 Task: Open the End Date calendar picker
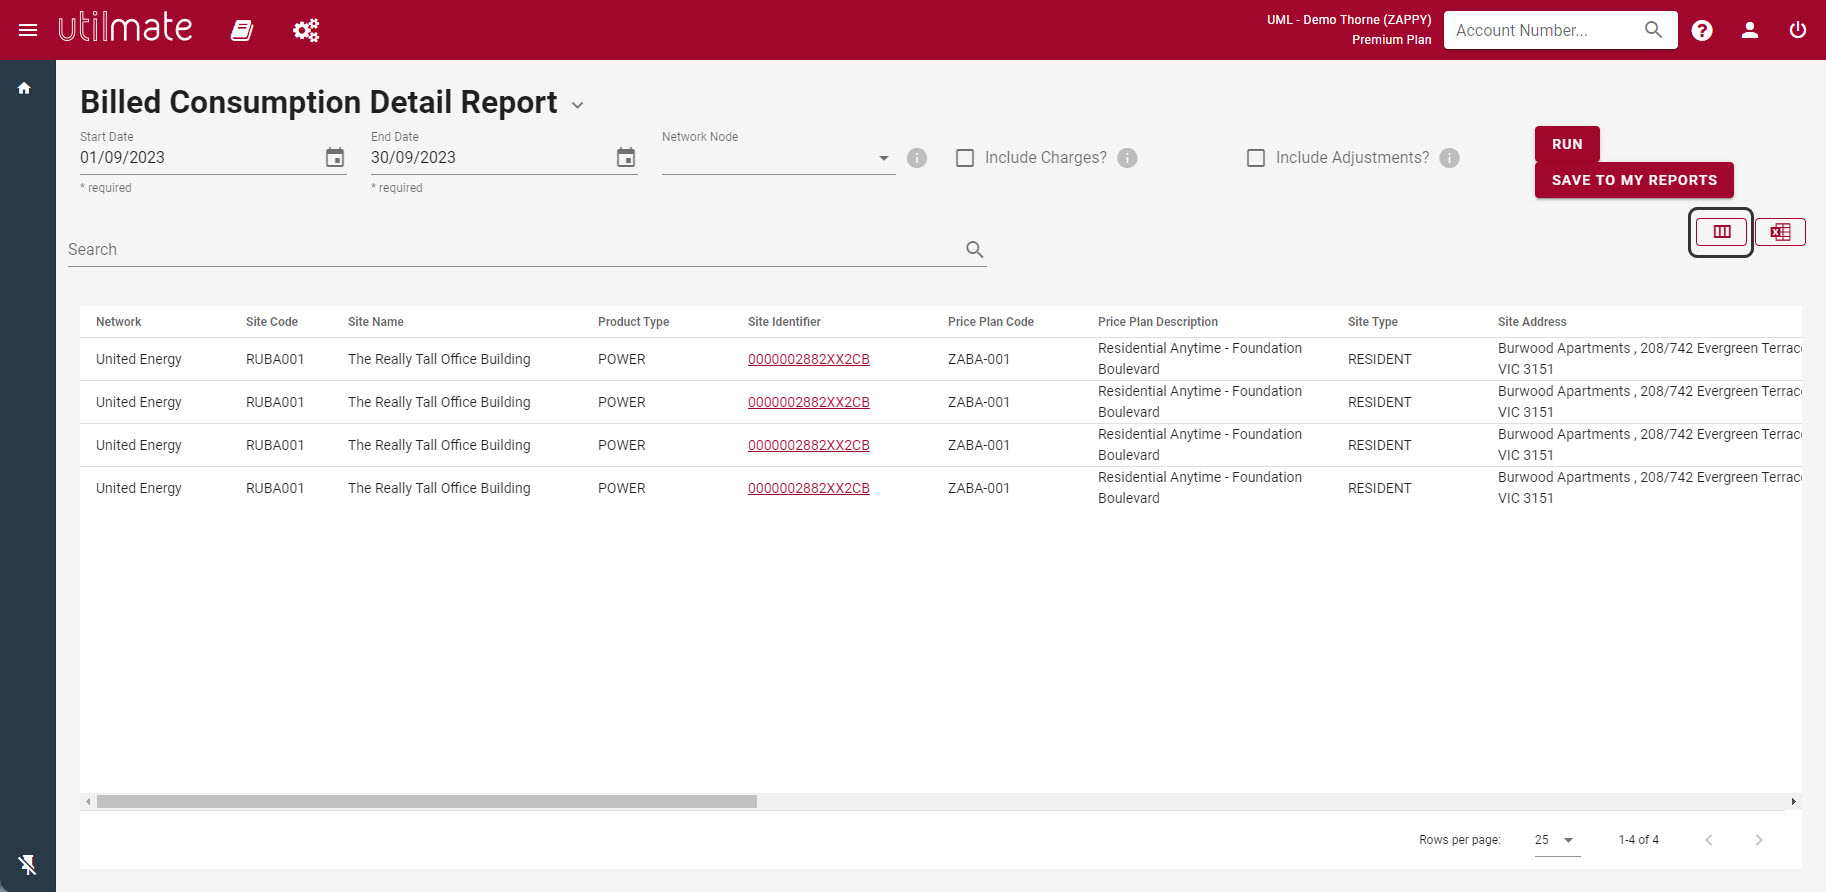pos(626,157)
